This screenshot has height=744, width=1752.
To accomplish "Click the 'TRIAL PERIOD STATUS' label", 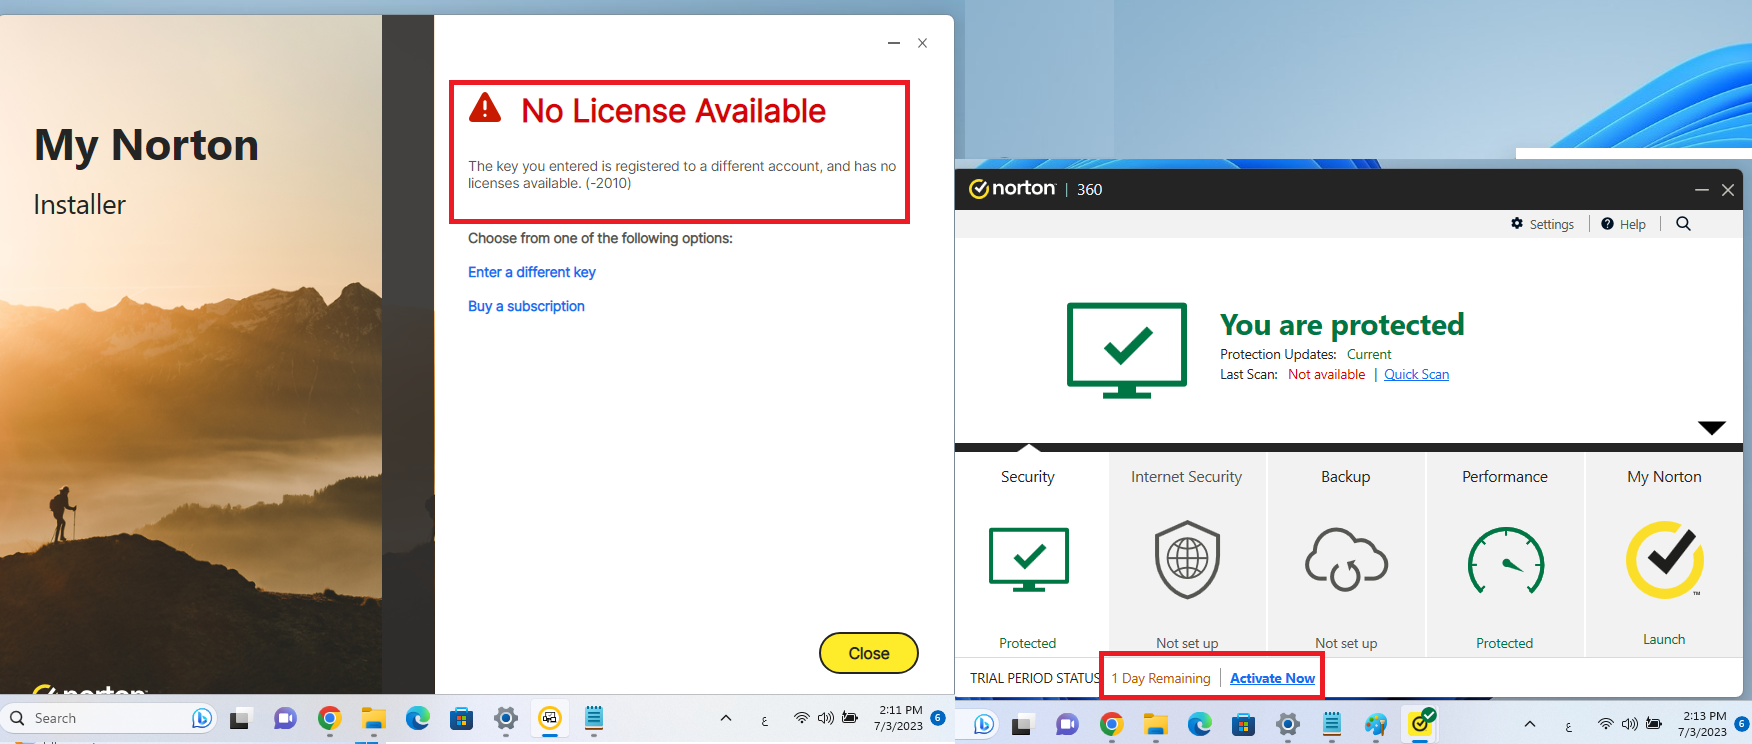I will click(1035, 678).
